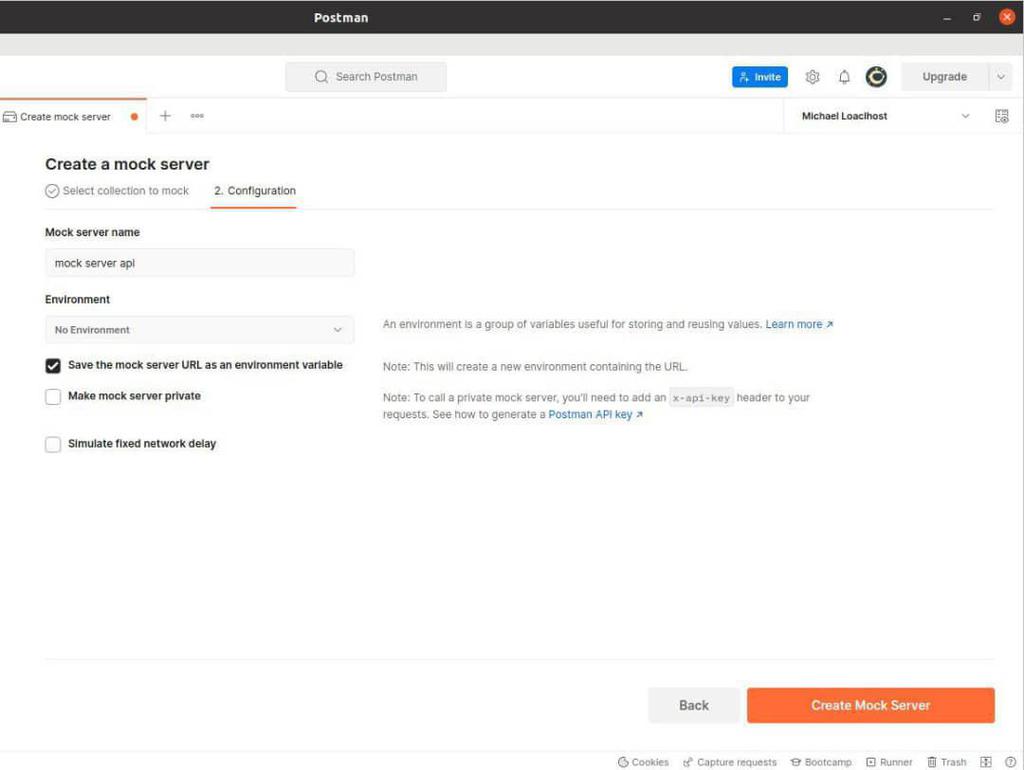1024x770 pixels.
Task: Open the new tab plus icon
Action: point(165,116)
